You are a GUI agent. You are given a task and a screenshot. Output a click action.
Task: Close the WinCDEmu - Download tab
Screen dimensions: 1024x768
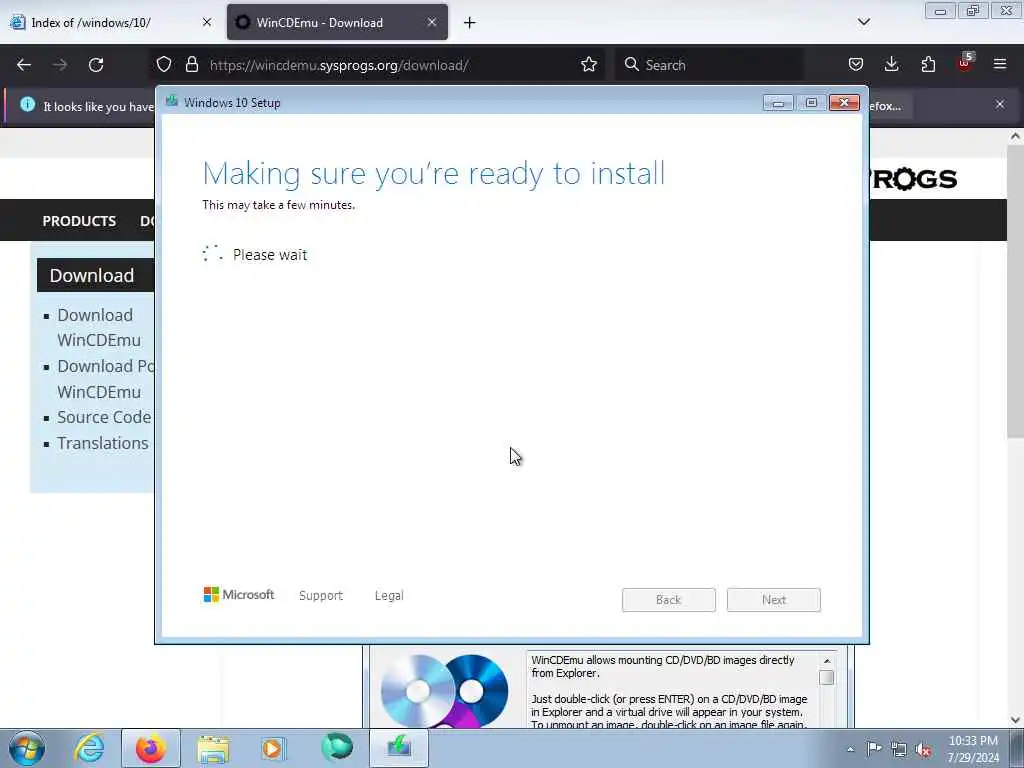tap(432, 22)
